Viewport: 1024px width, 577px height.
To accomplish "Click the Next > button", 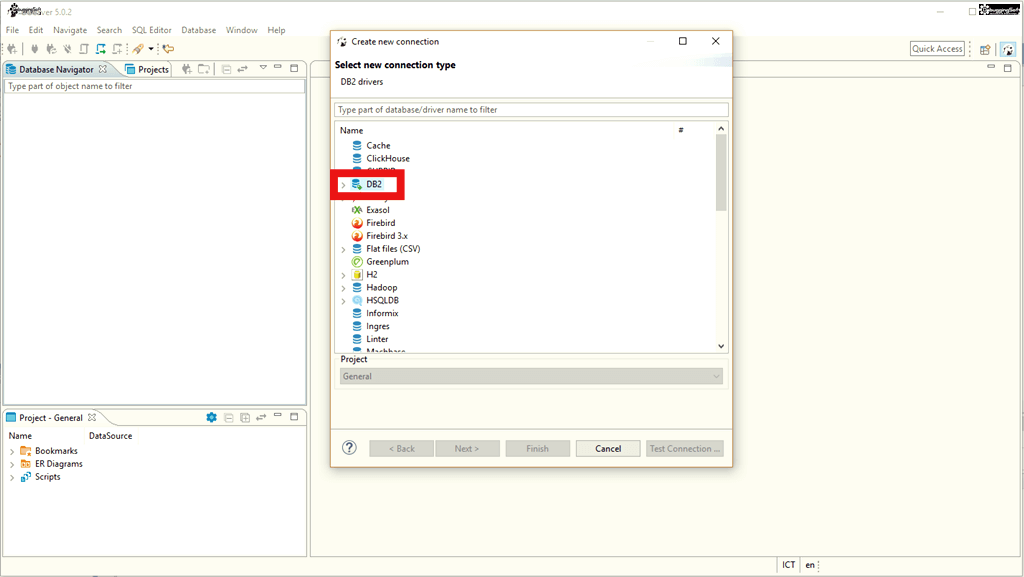I will pyautogui.click(x=467, y=448).
